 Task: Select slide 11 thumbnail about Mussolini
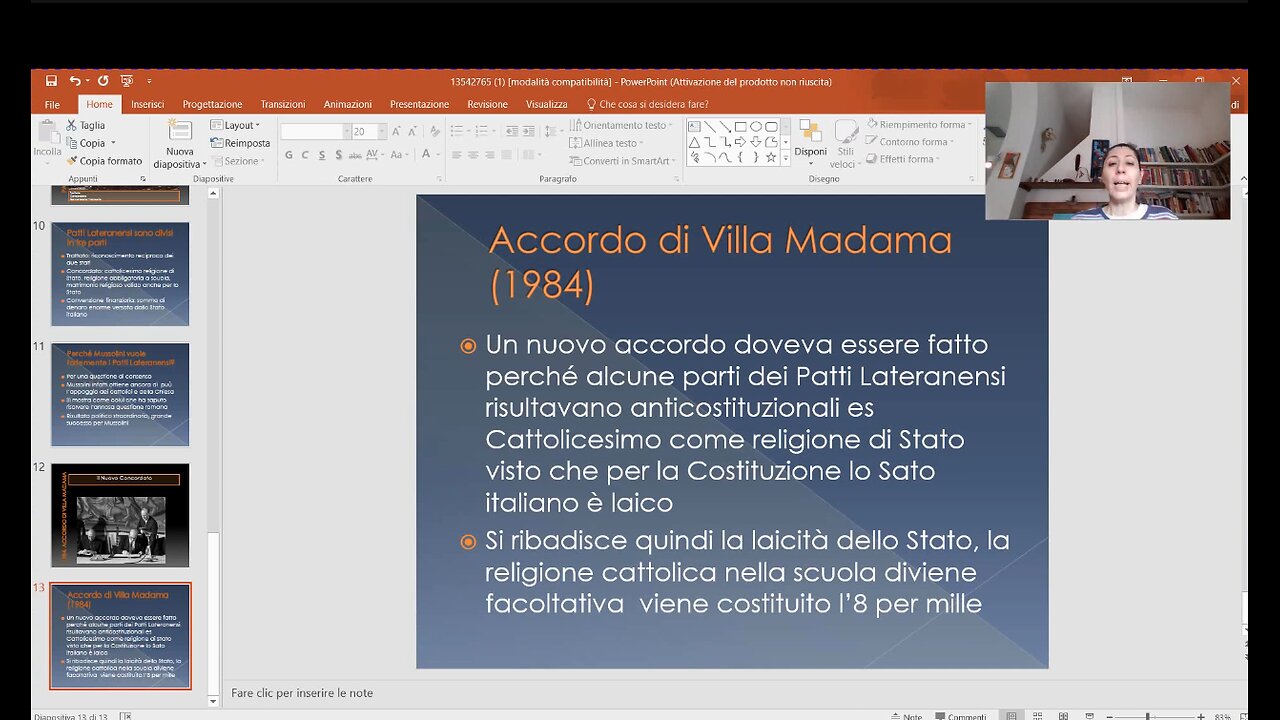120,394
